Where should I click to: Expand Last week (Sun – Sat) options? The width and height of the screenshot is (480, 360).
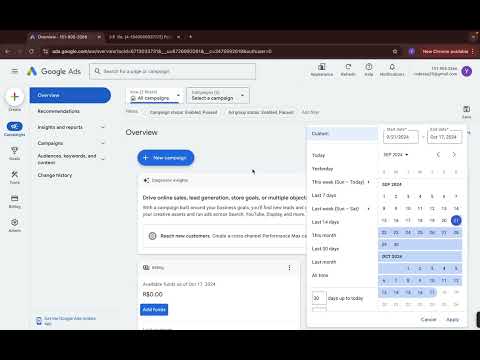point(368,209)
